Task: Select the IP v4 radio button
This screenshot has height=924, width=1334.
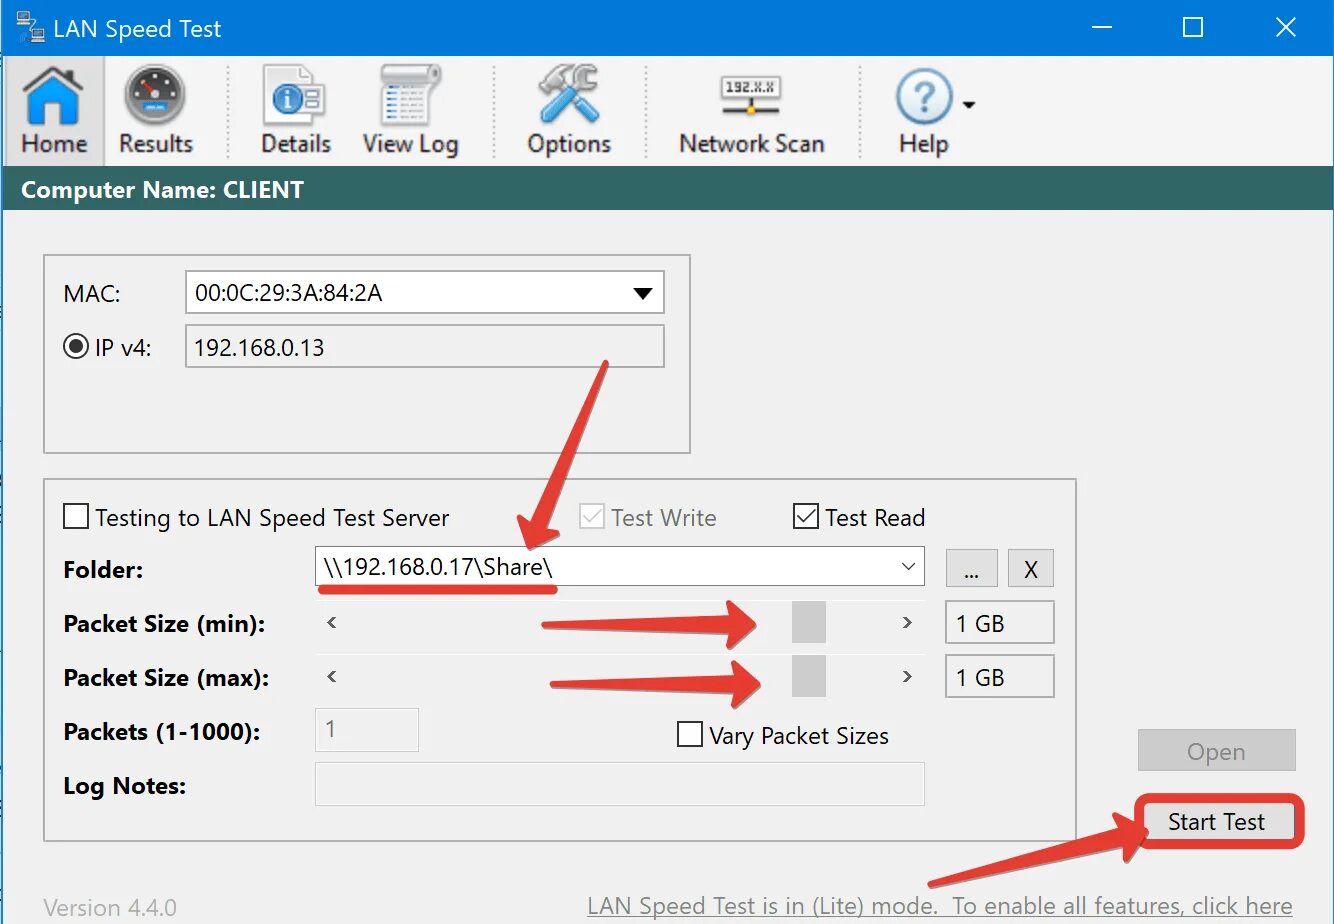Action: point(75,346)
